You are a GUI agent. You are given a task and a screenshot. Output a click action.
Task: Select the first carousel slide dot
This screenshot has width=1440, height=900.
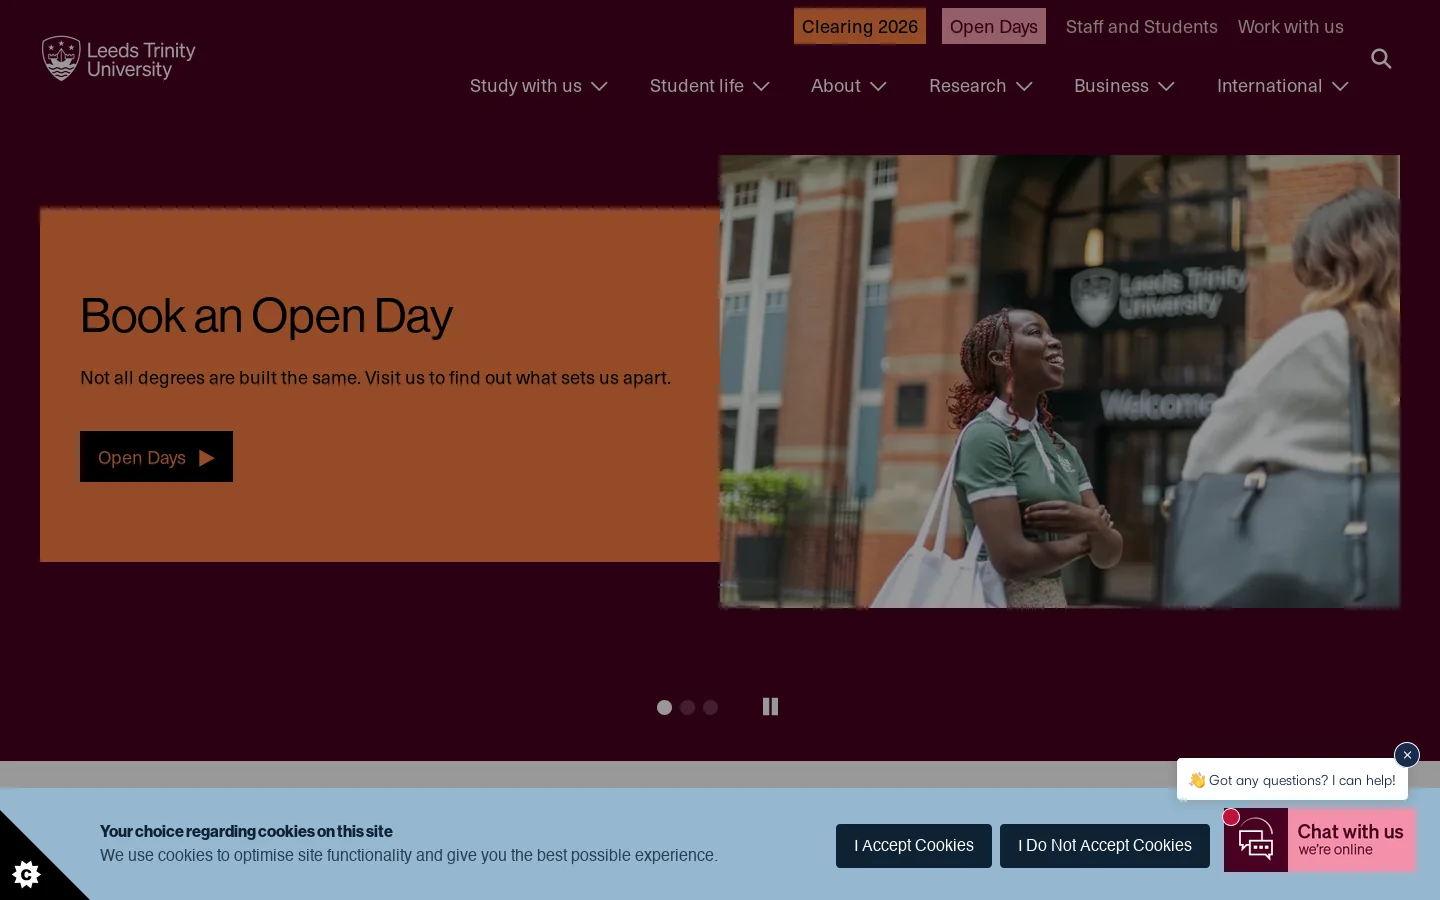(x=664, y=707)
